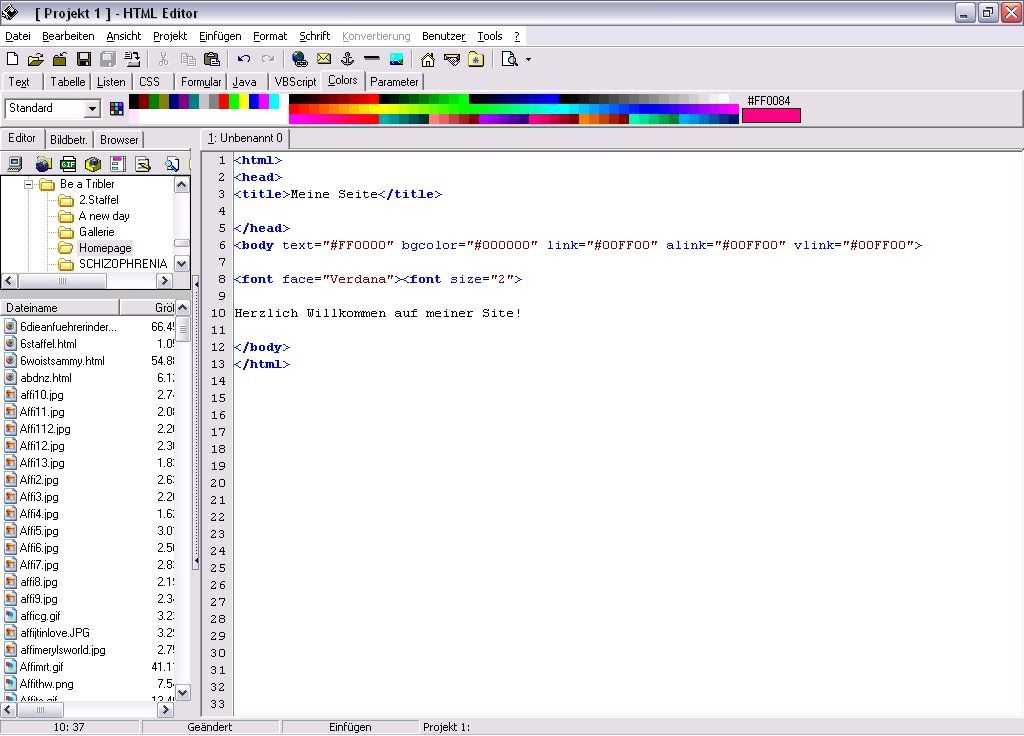The height and width of the screenshot is (736, 1024).
Task: Click the form layout icon in file panel
Action: 118,164
